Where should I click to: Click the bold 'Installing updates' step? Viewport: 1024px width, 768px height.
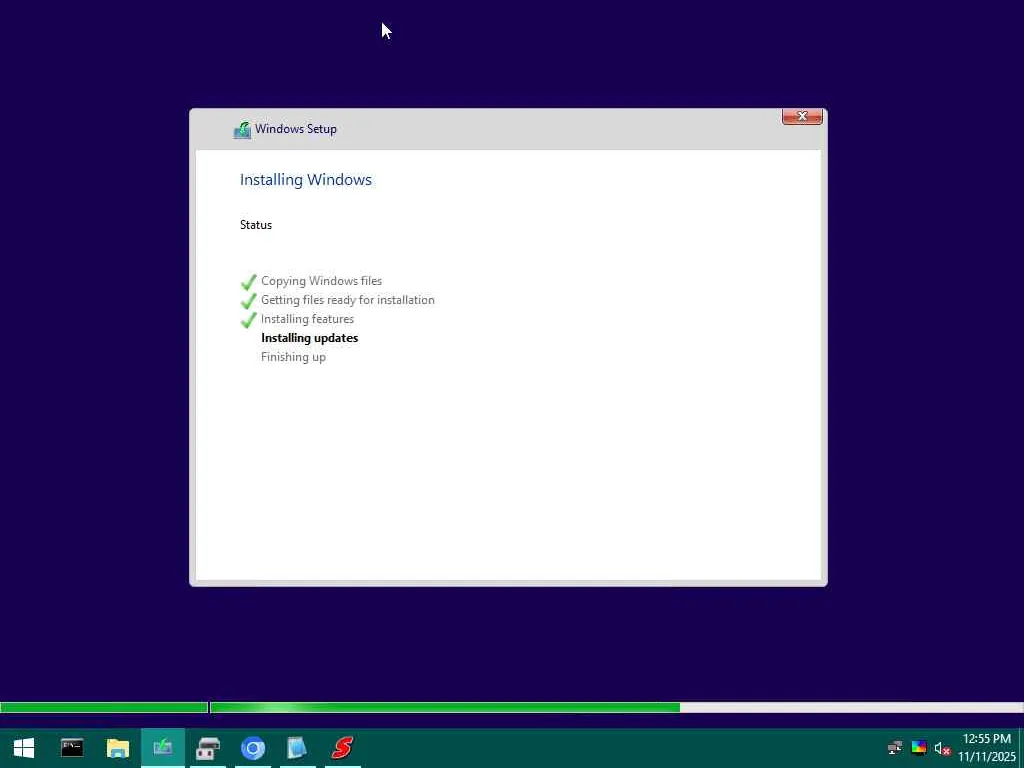tap(310, 338)
